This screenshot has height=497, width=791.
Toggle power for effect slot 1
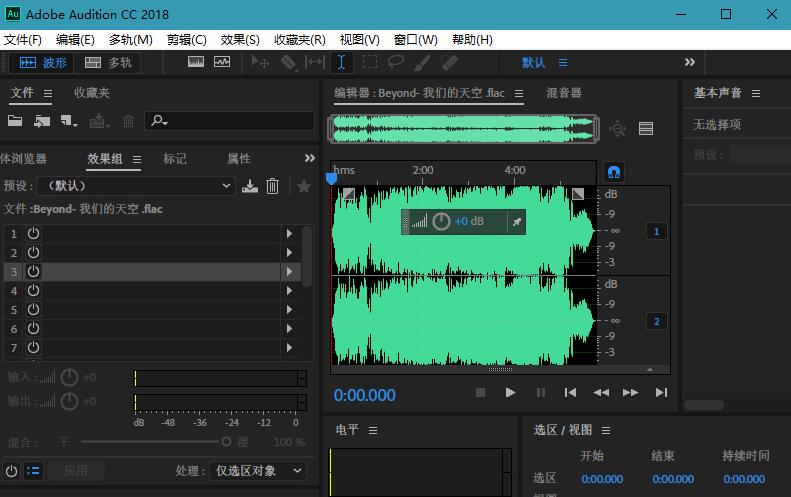point(33,234)
